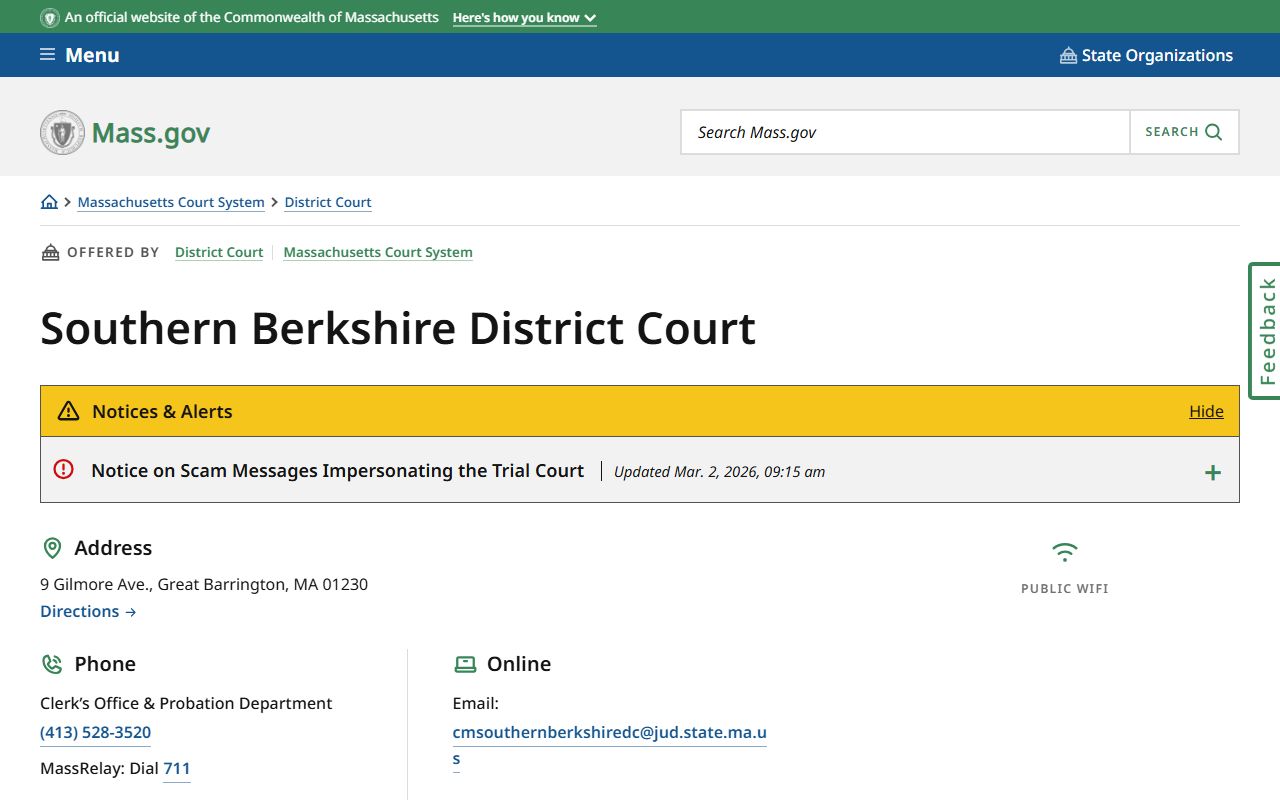The width and height of the screenshot is (1280, 800).
Task: Click 'Notice on Scam Messages Impersonating the Trial Court'
Action: pyautogui.click(x=338, y=470)
